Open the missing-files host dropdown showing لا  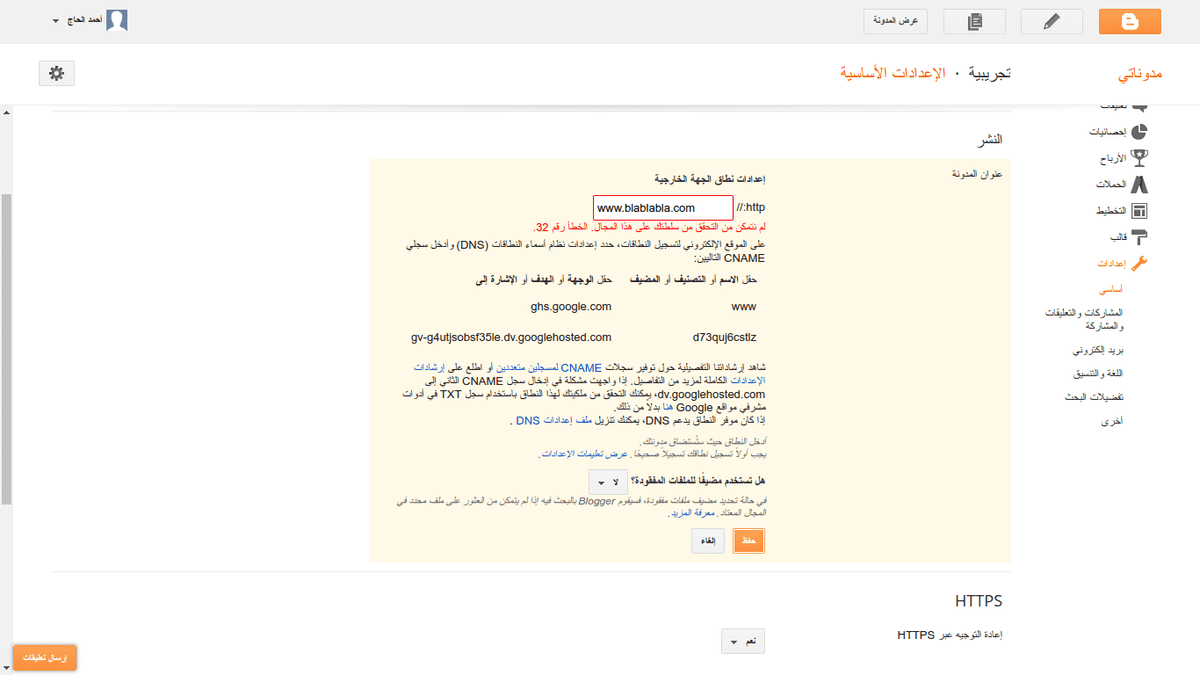pos(608,481)
